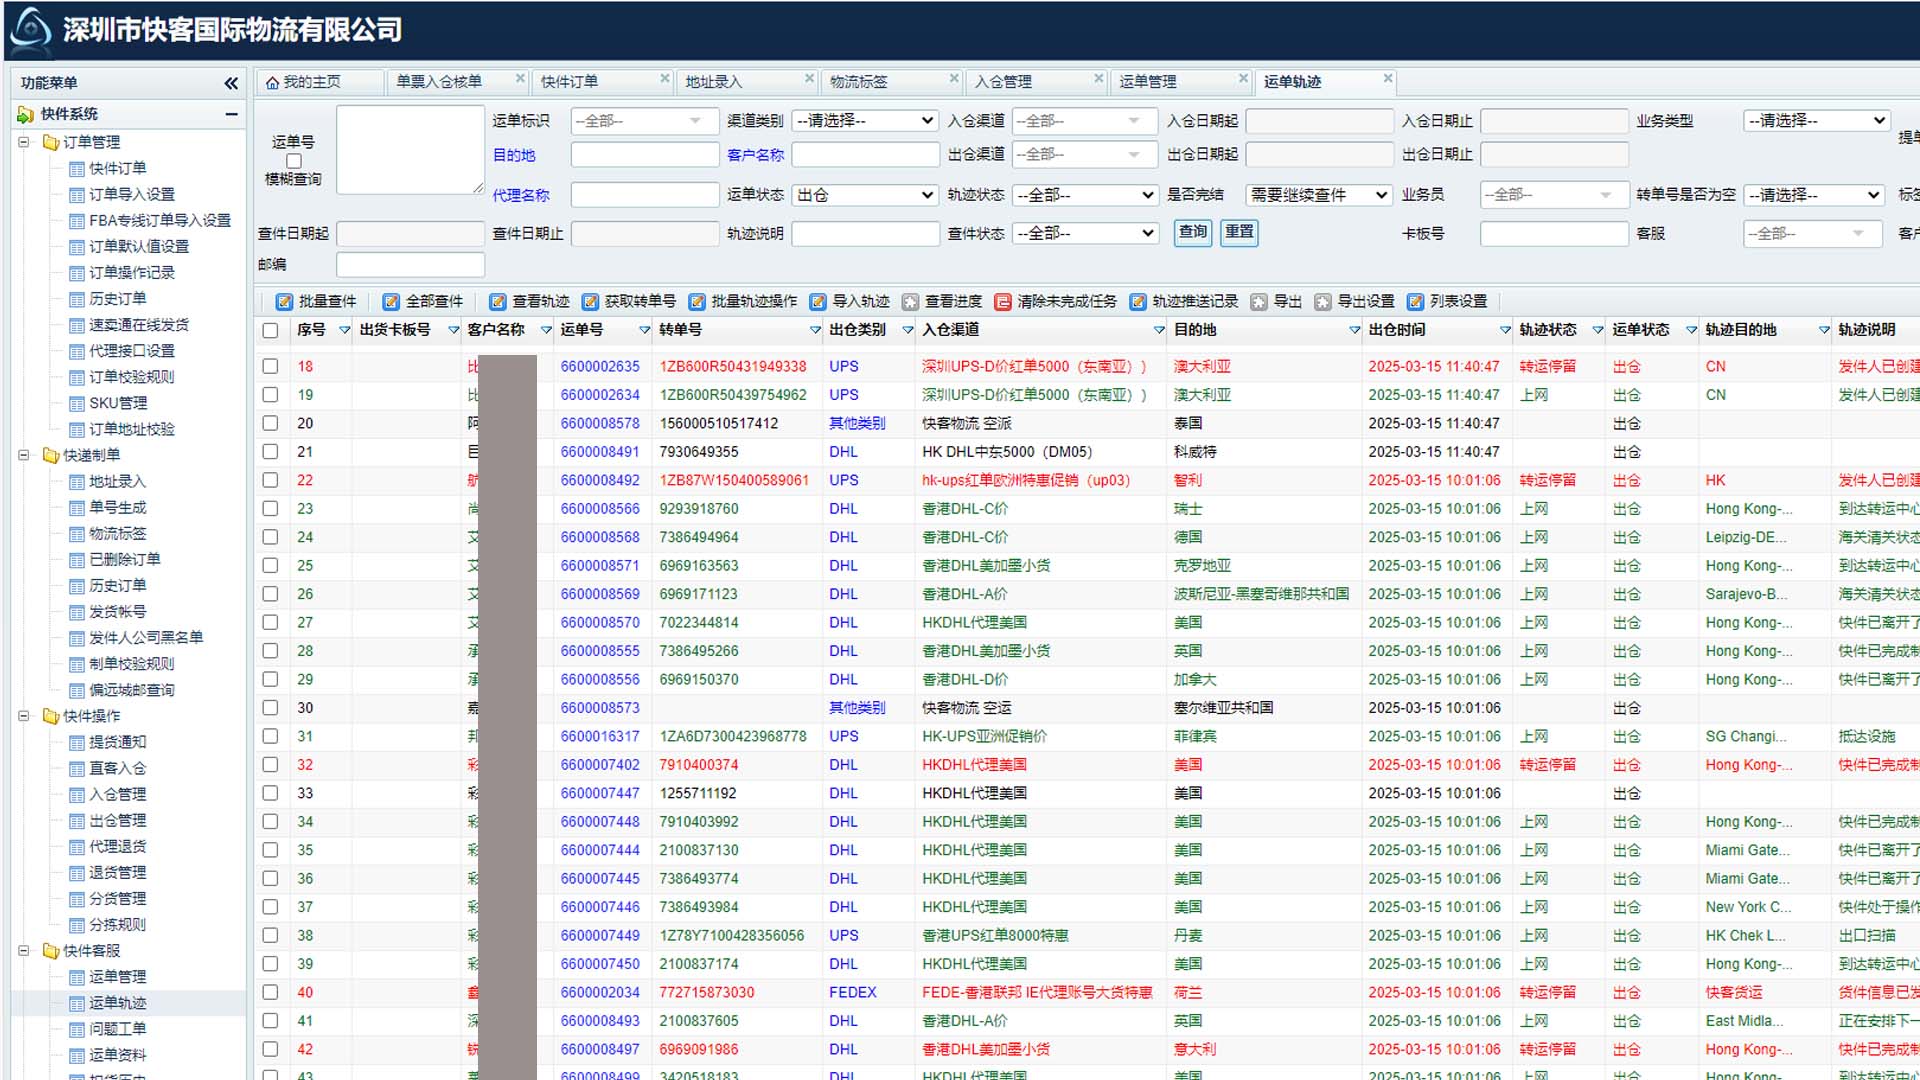Click the home icon on 我的主页 tab
The width and height of the screenshot is (1920, 1080).
[x=272, y=82]
